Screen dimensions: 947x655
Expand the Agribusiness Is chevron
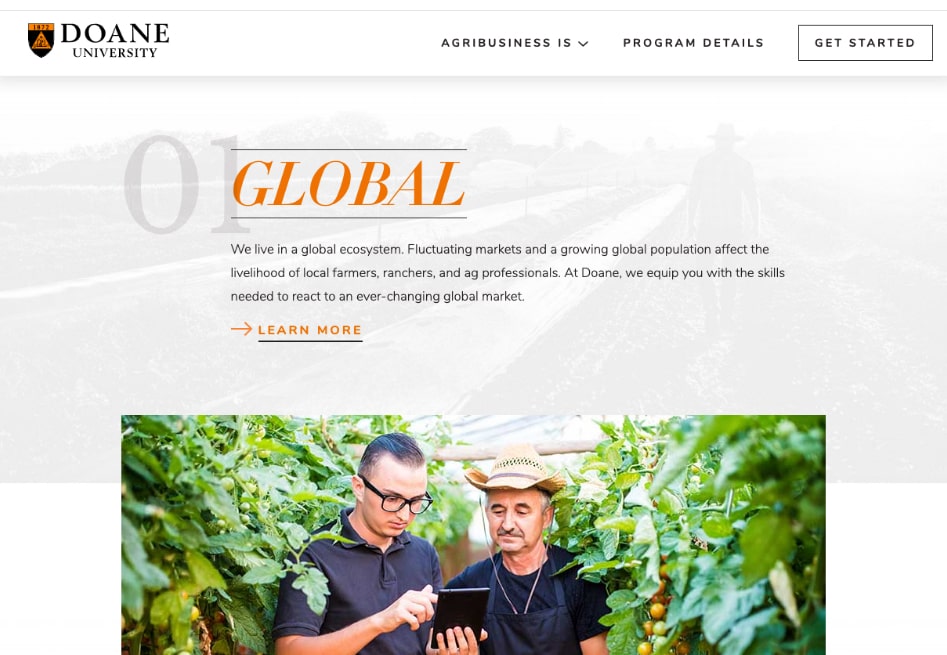(x=583, y=43)
